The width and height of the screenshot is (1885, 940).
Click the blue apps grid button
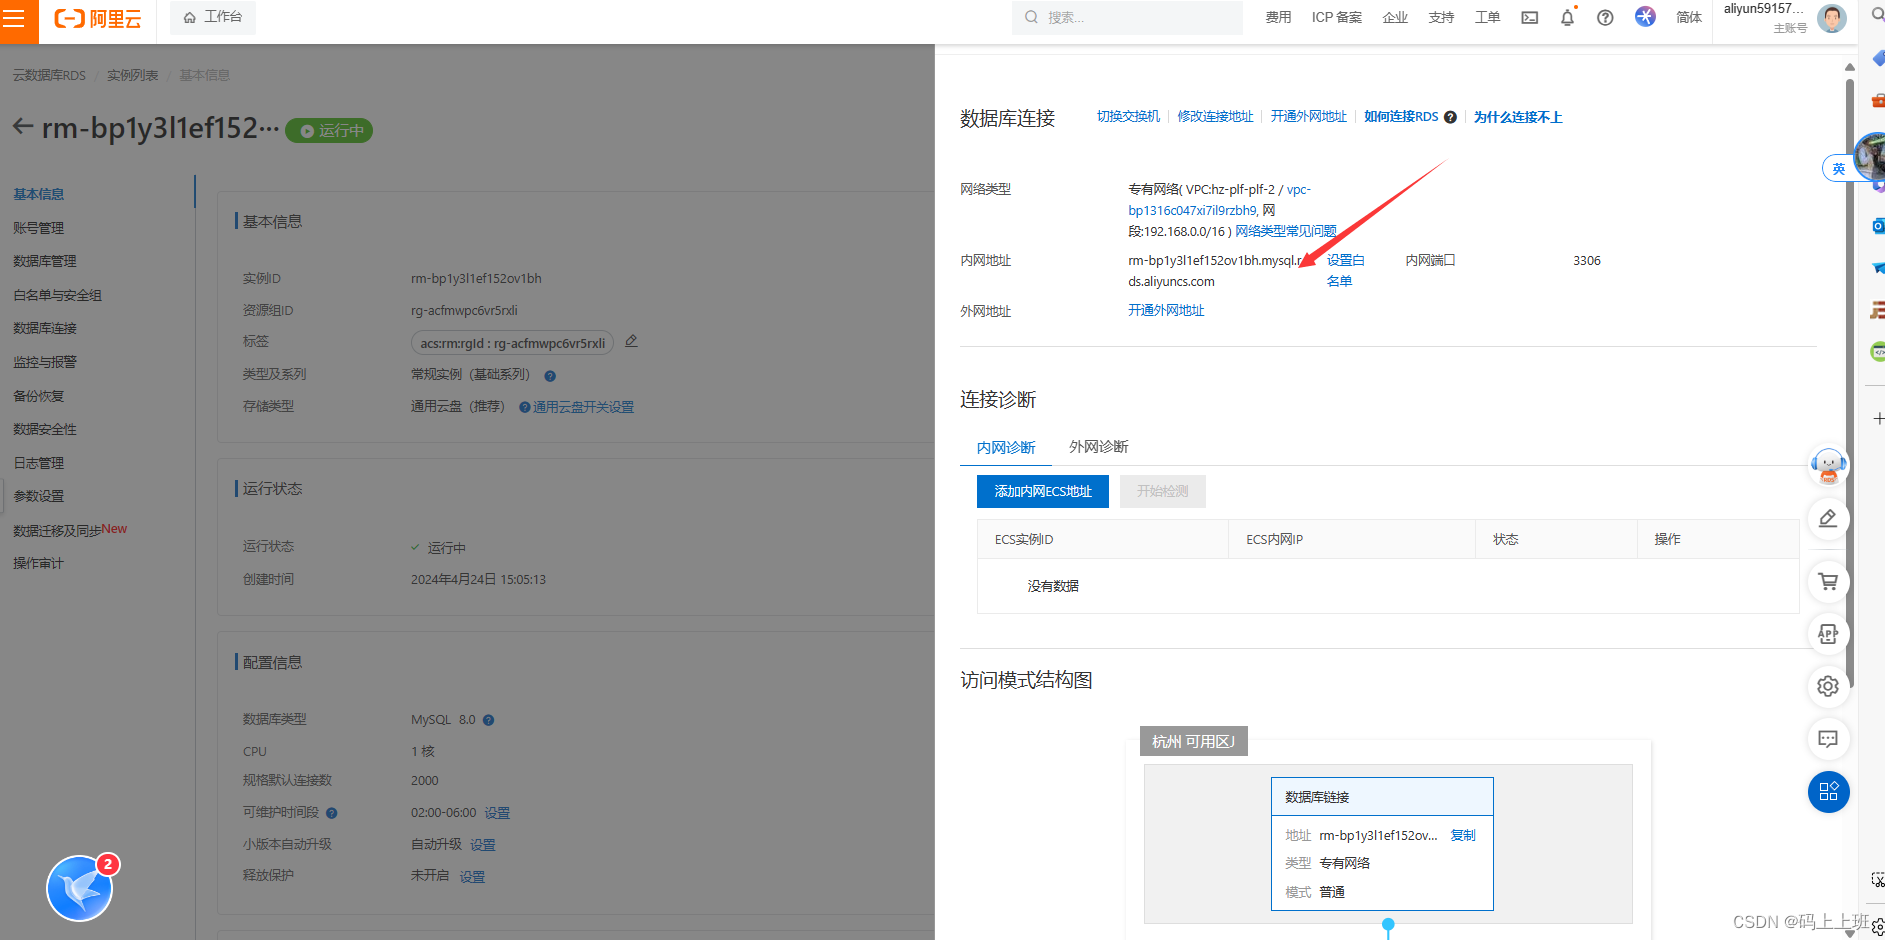coord(1828,792)
